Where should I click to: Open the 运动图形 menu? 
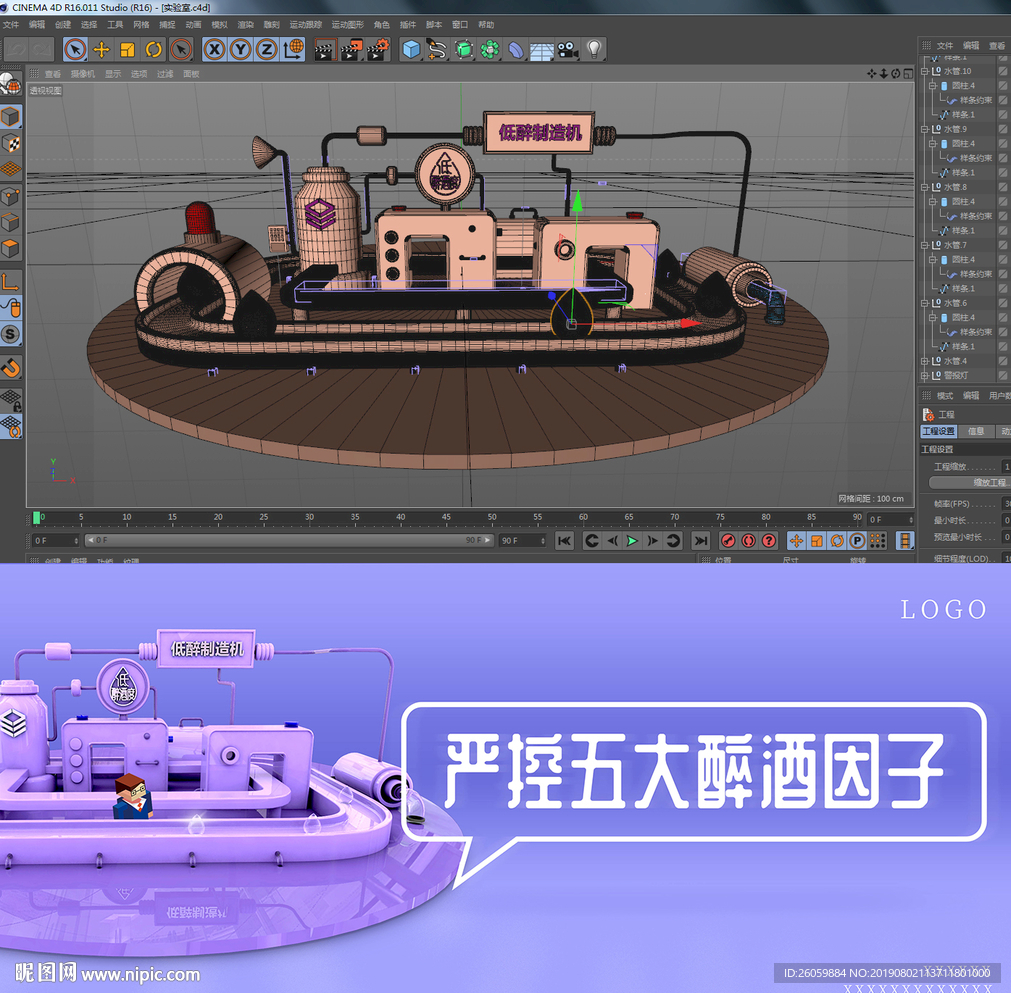click(348, 25)
